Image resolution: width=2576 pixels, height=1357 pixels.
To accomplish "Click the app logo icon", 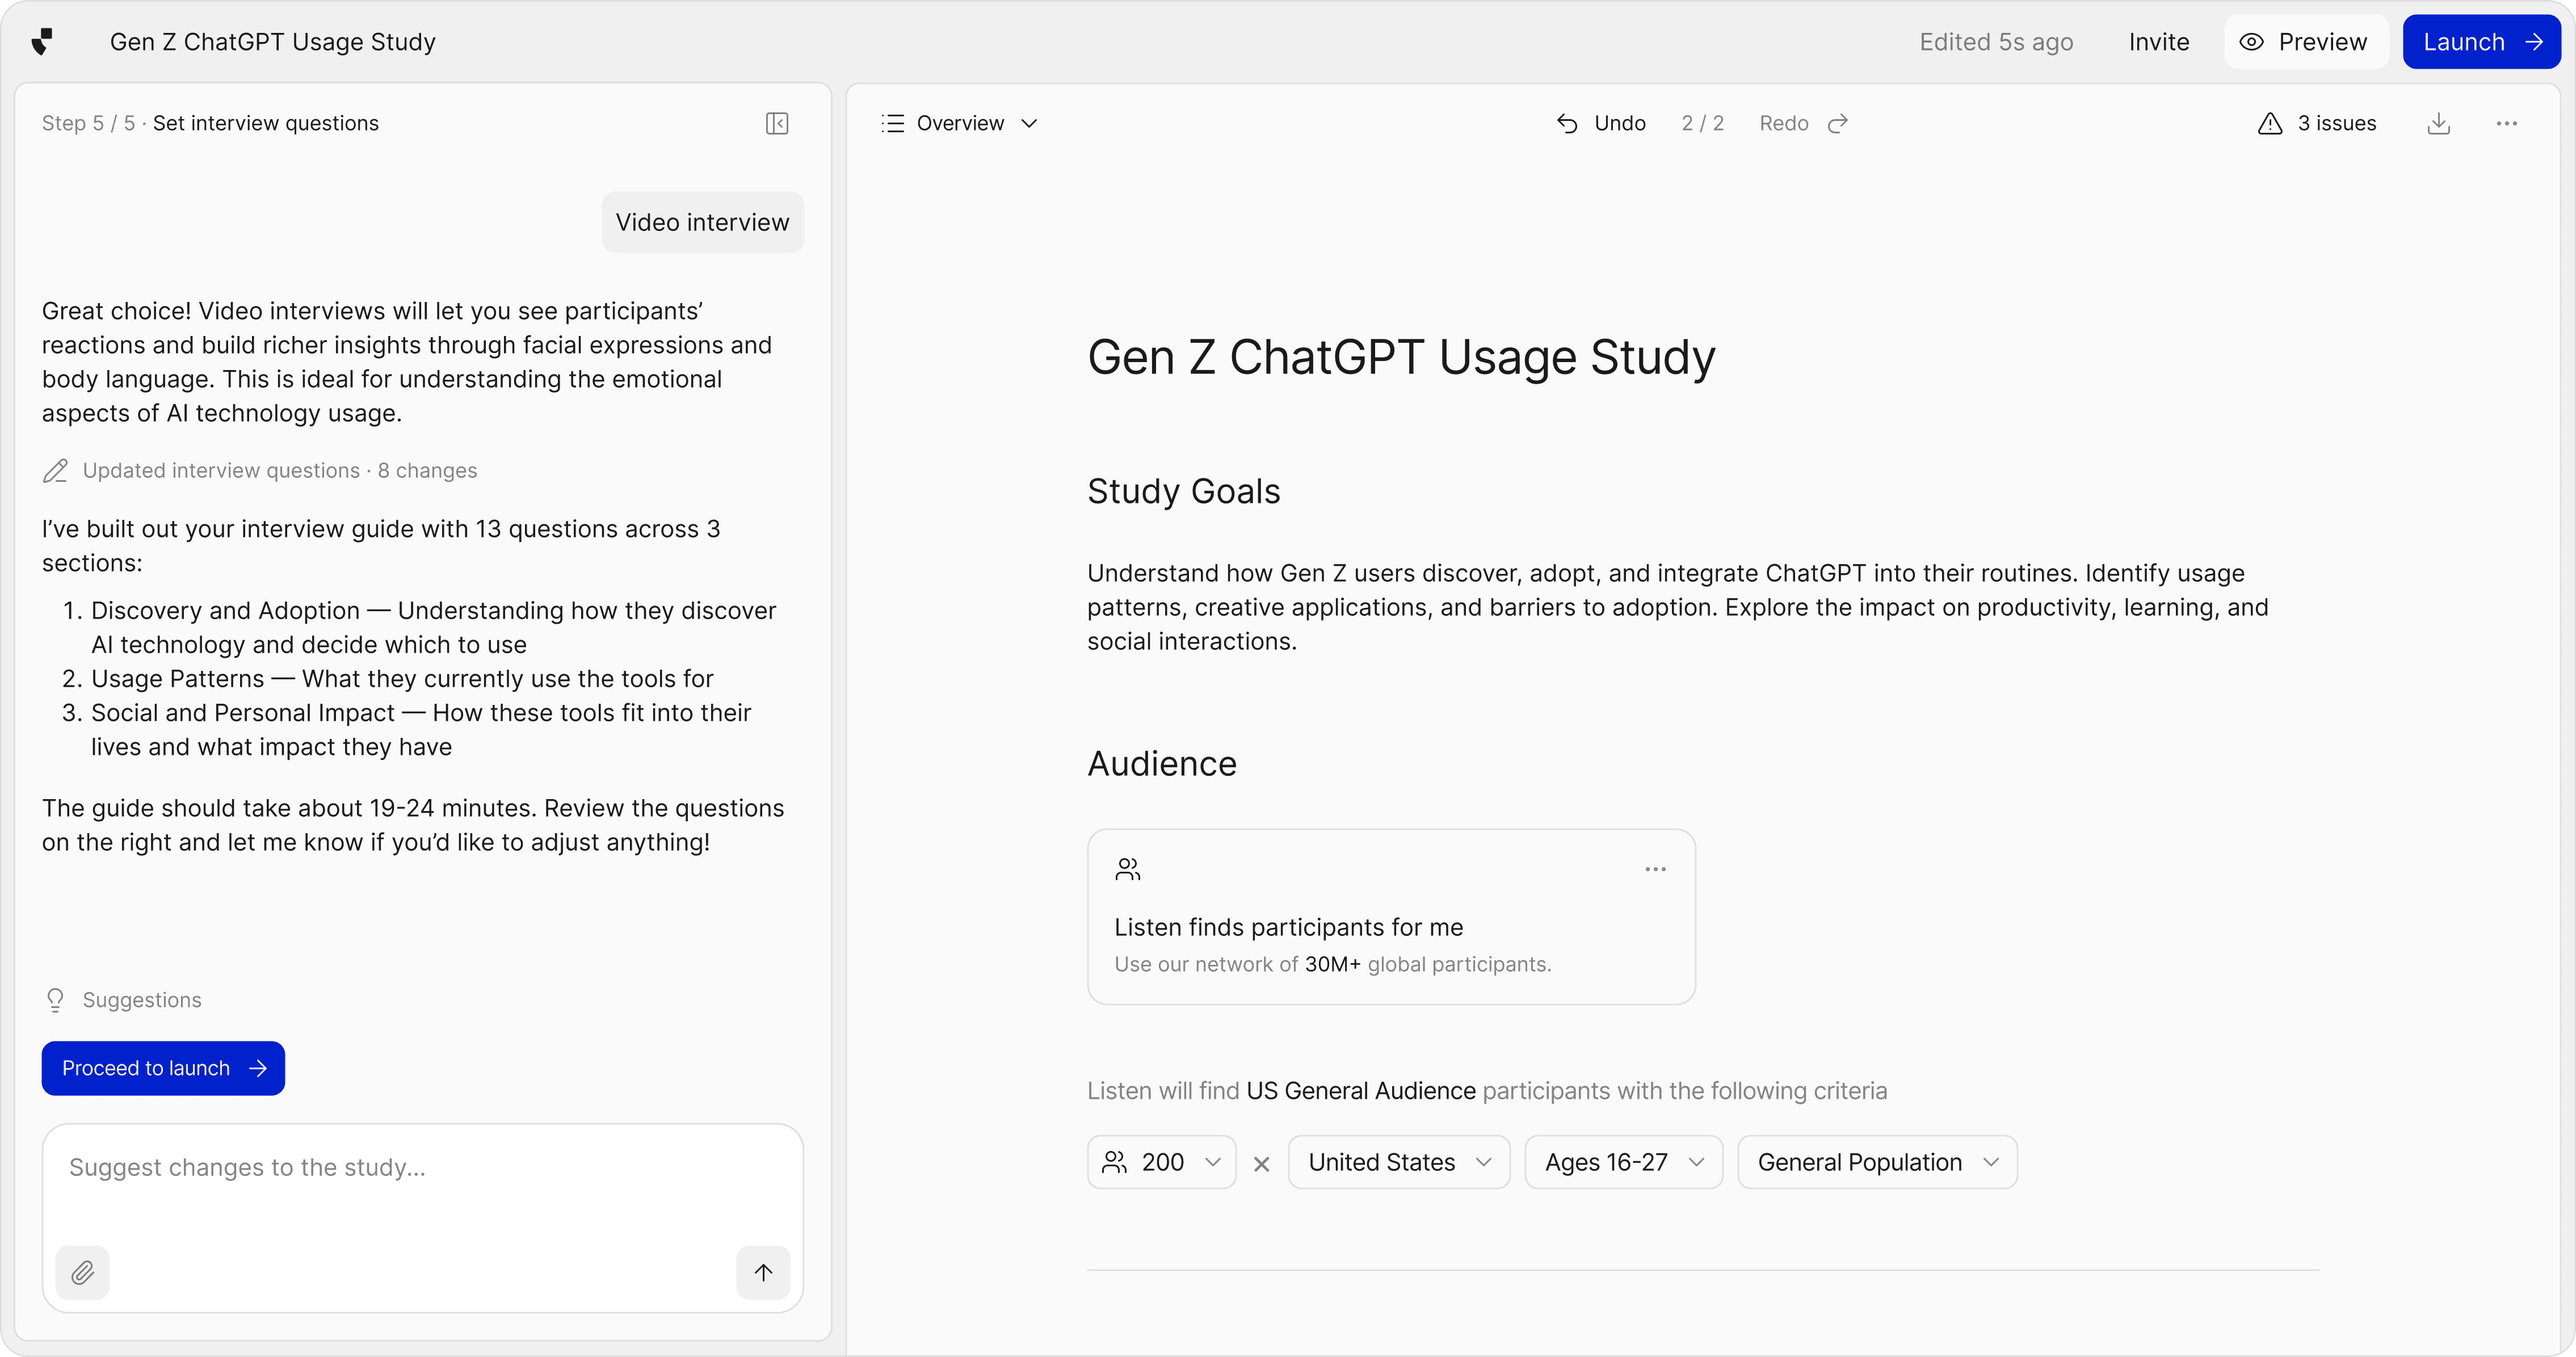I will pyautogui.click(x=42, y=42).
